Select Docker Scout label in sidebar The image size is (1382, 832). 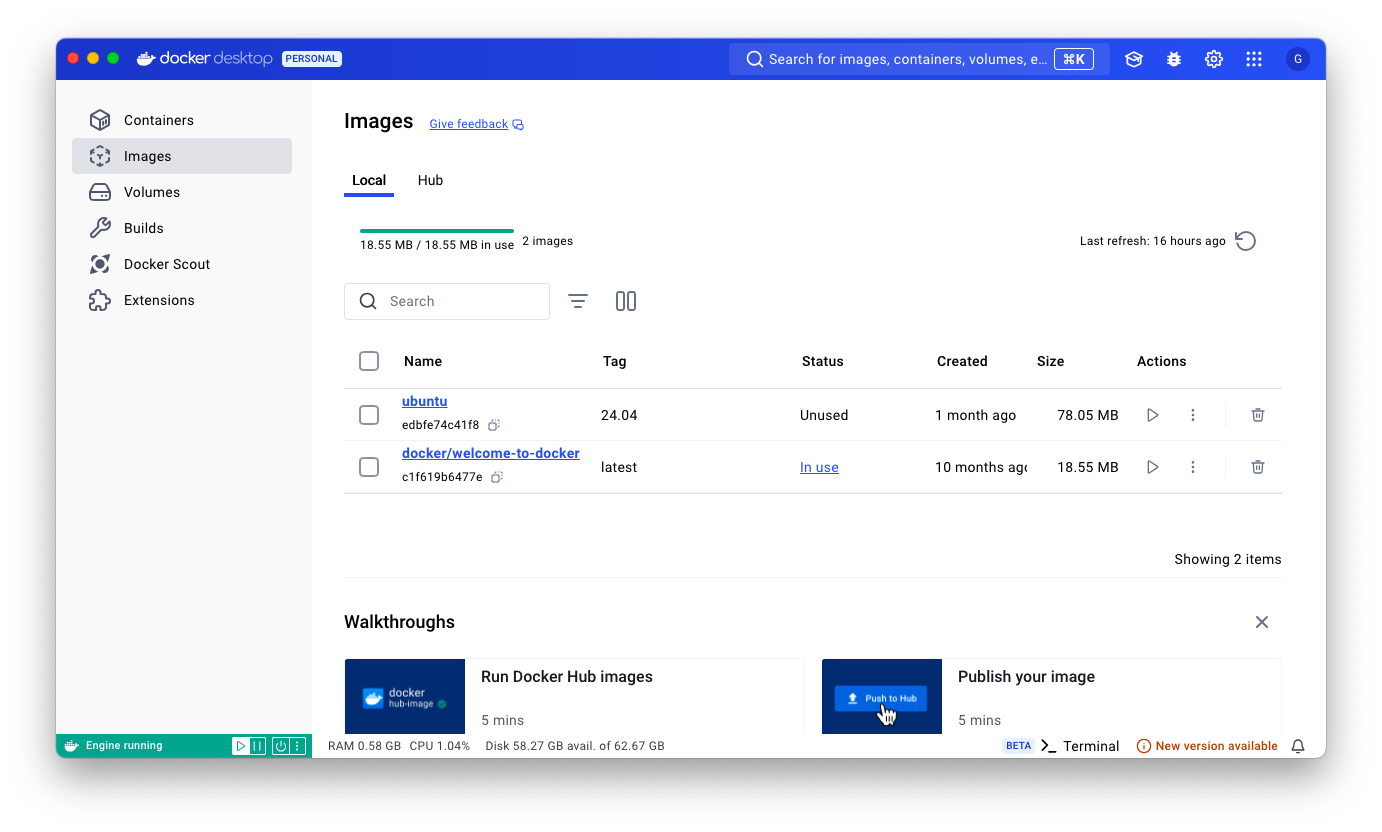click(x=167, y=264)
